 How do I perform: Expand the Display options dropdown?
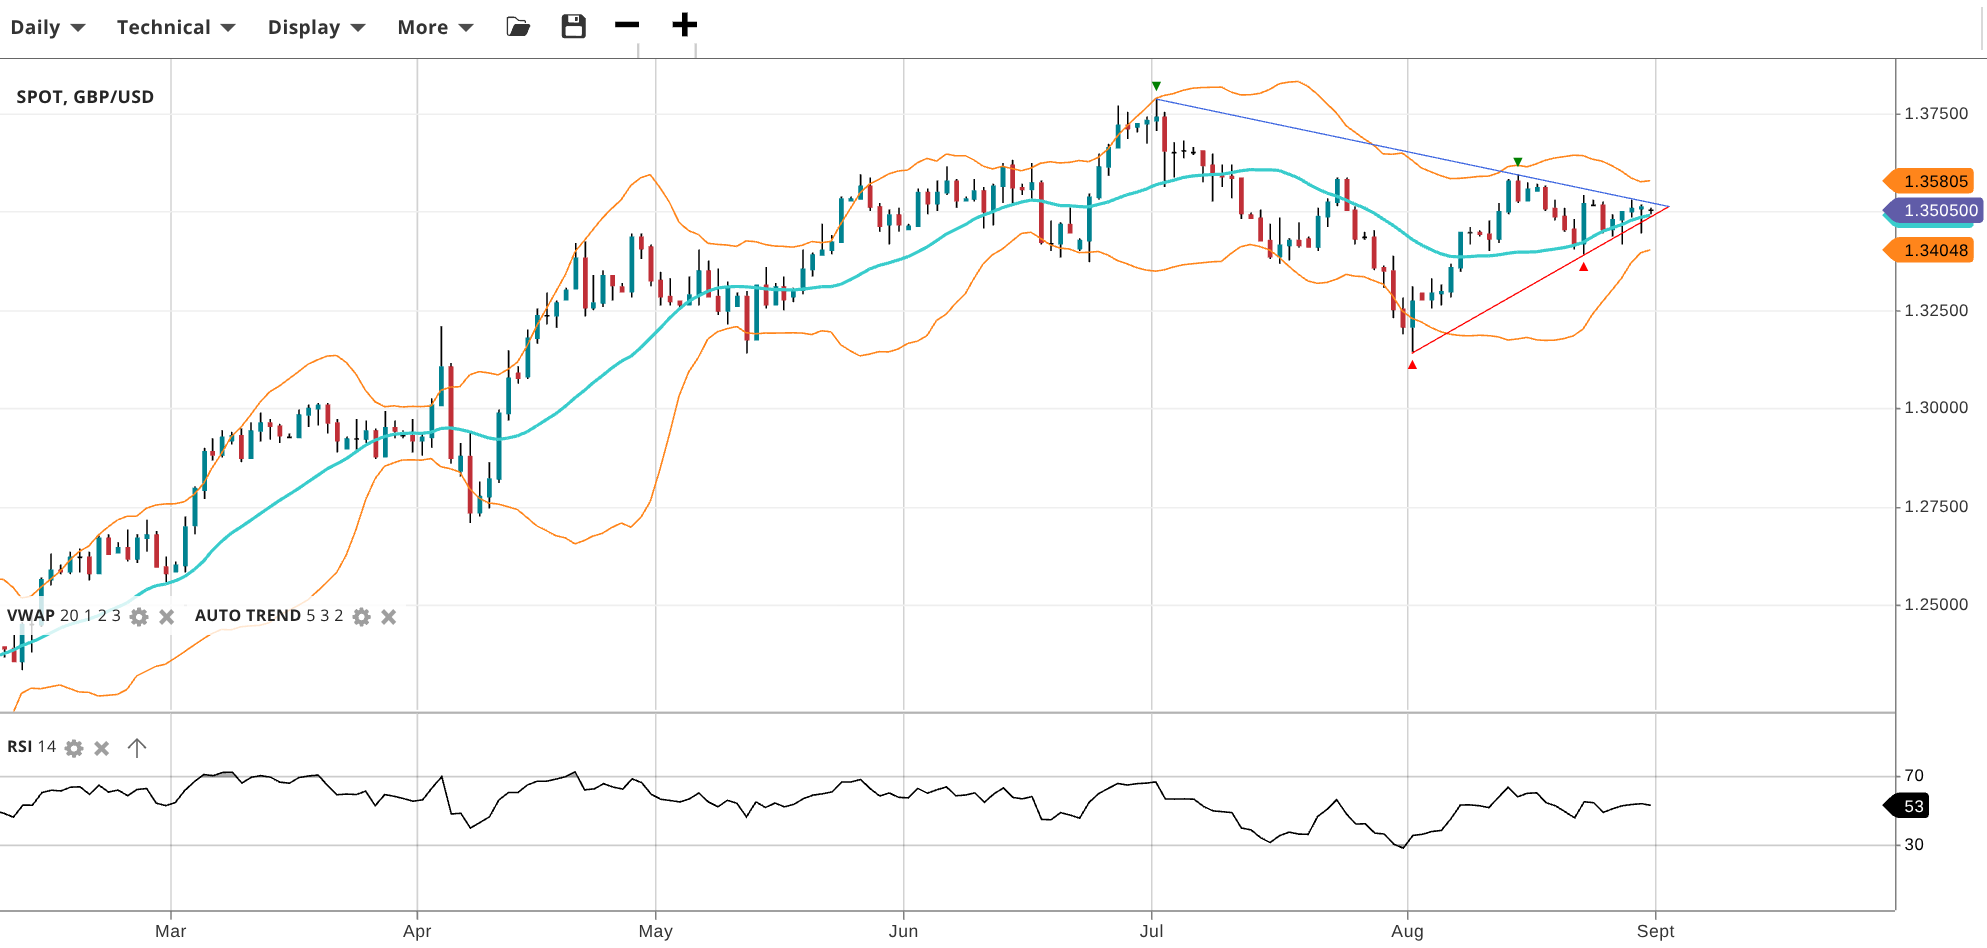pyautogui.click(x=316, y=27)
